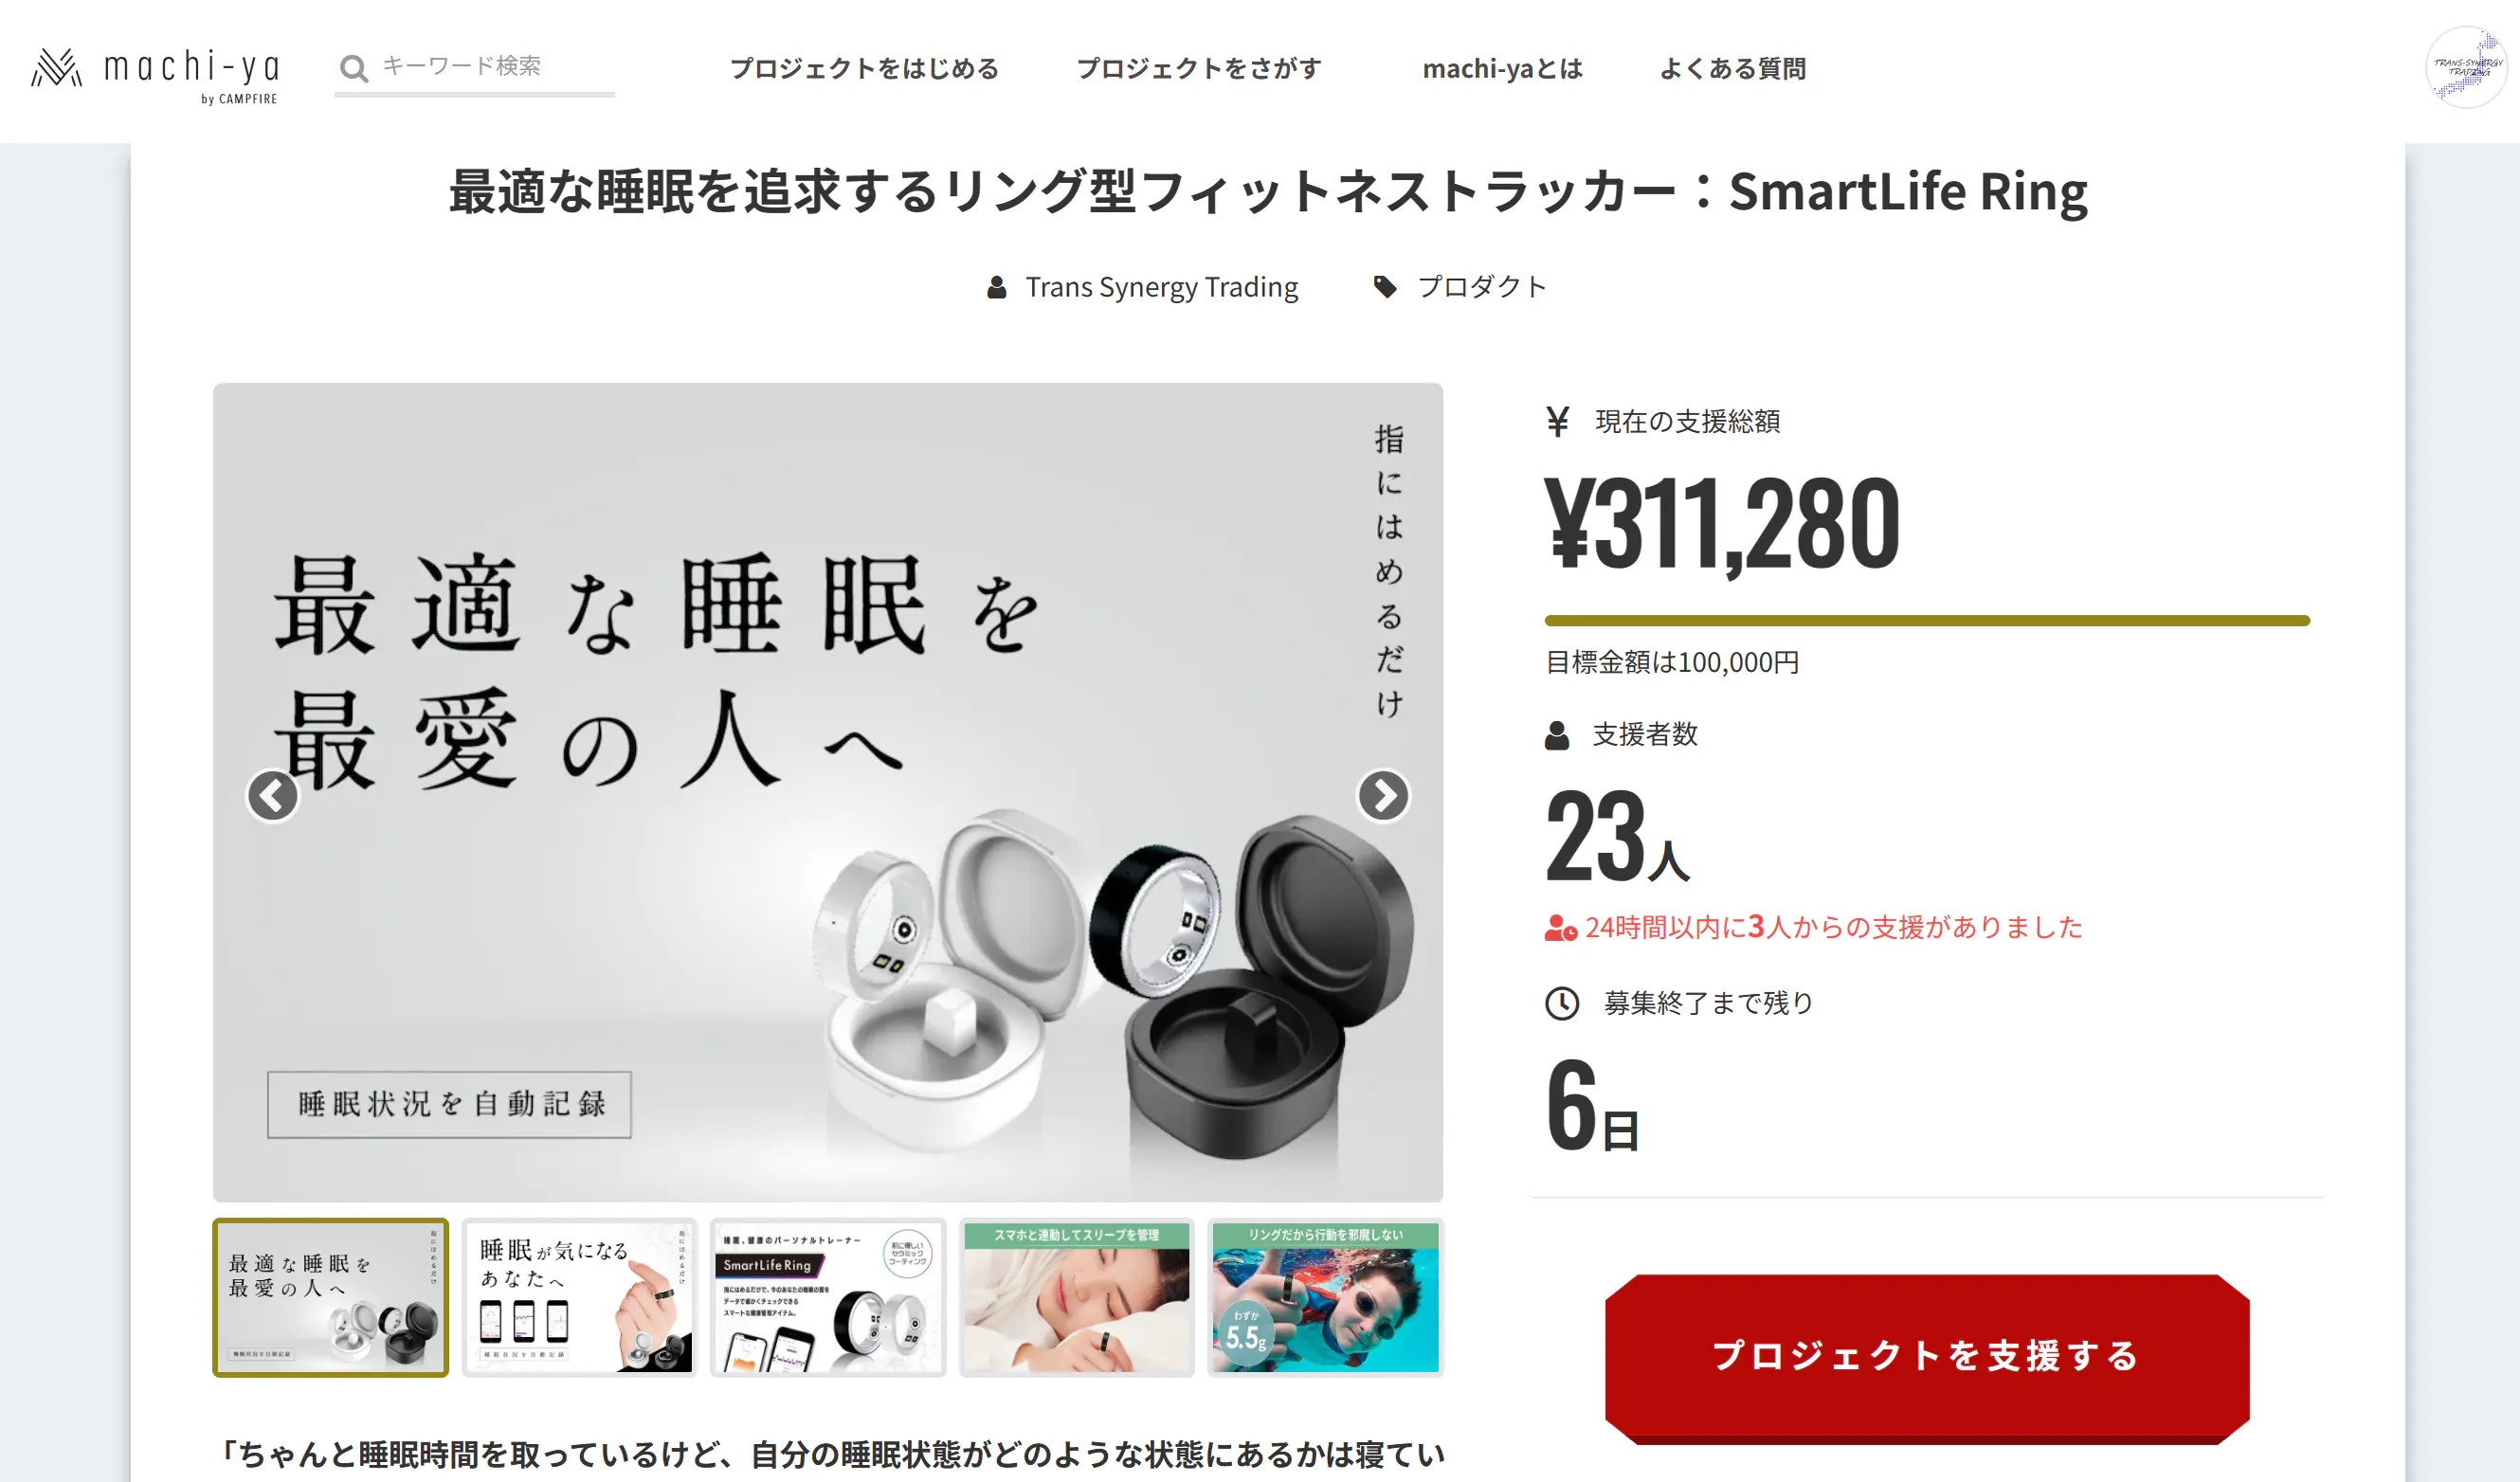Click the machi-ya logo
This screenshot has width=2520, height=1482.
pos(155,74)
